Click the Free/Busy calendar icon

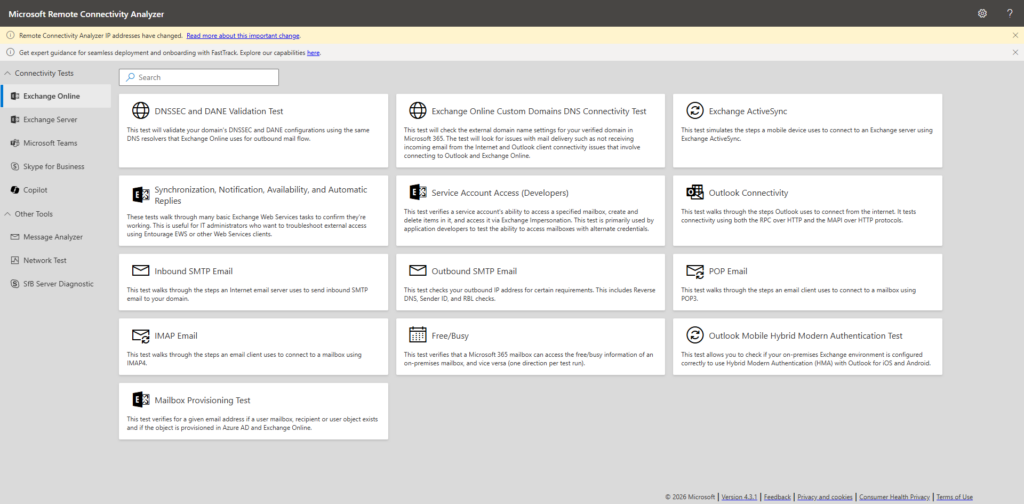416,334
